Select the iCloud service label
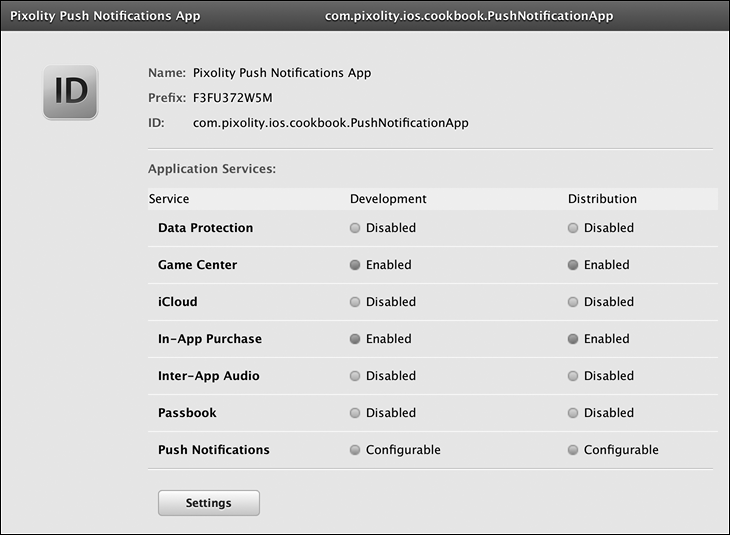730x535 pixels. (x=178, y=302)
